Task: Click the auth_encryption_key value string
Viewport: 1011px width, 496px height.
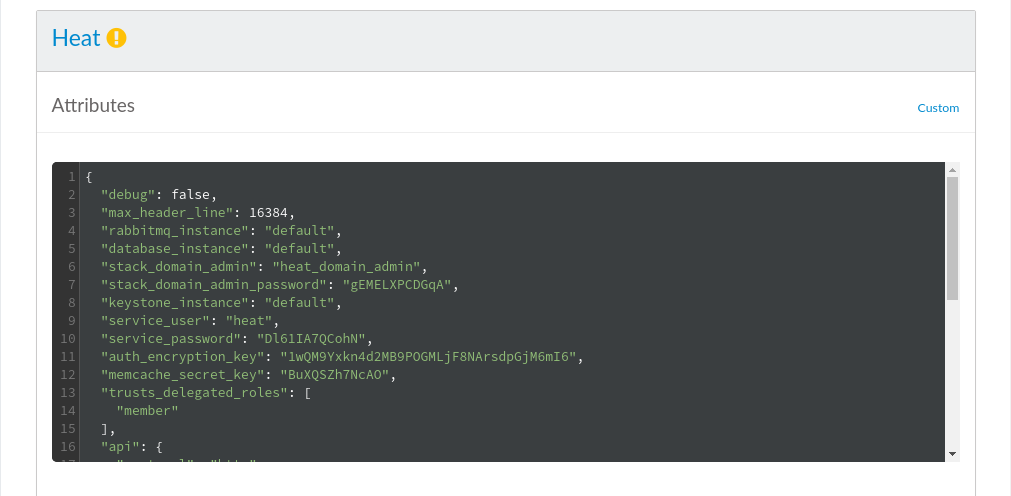Action: 428,357
